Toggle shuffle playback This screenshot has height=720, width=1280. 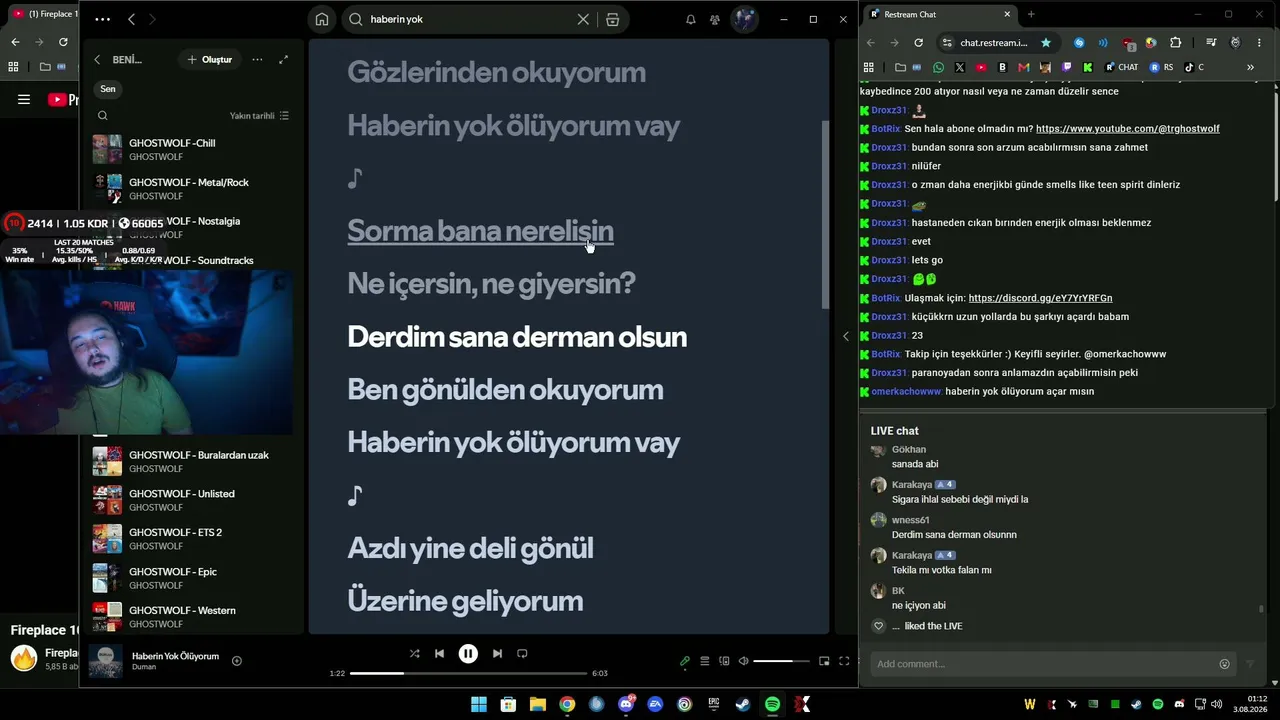[414, 654]
